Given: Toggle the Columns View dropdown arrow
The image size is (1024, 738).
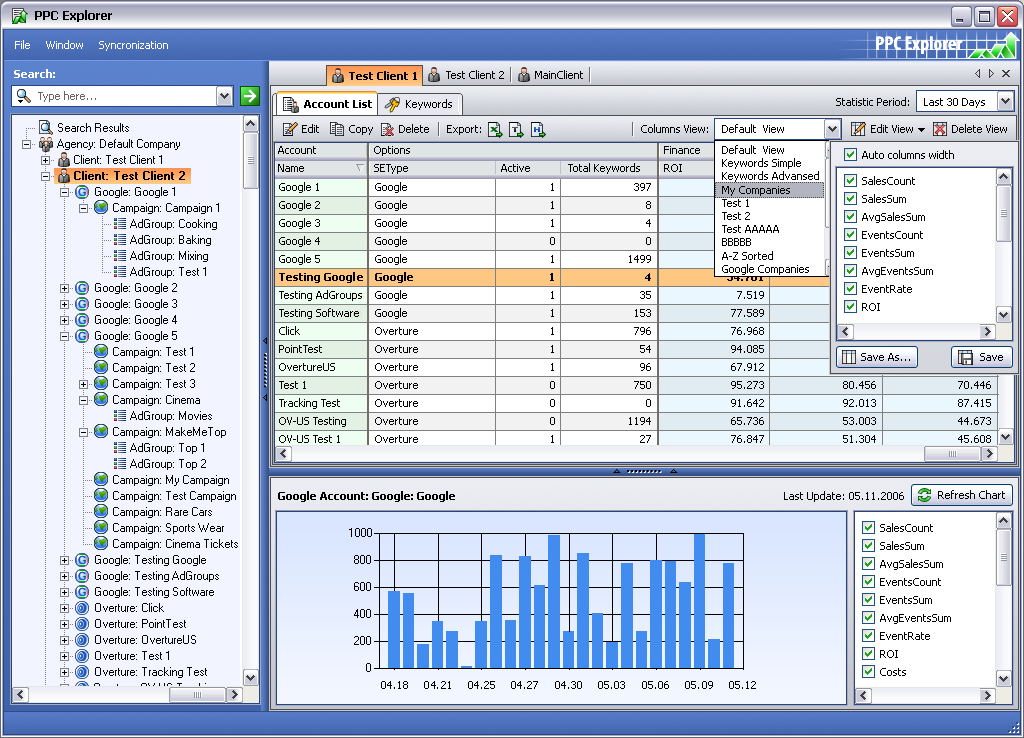Looking at the screenshot, I should [832, 129].
